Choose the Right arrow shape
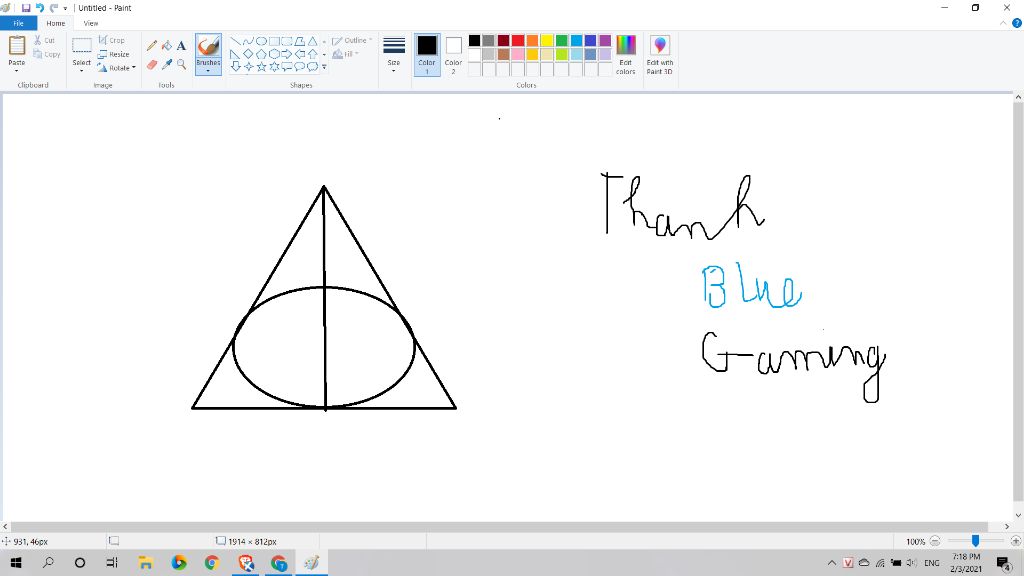Image resolution: width=1024 pixels, height=576 pixels. (x=287, y=54)
